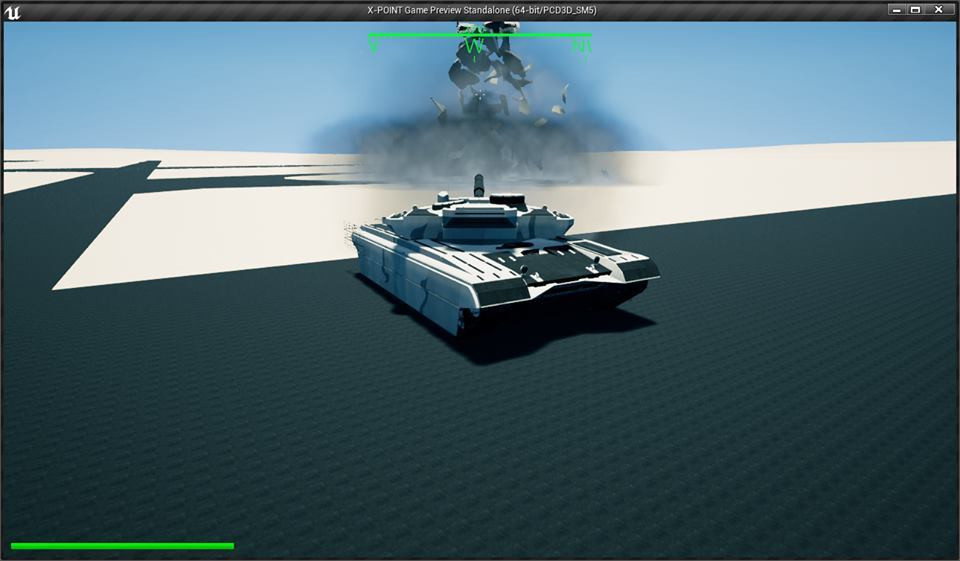960x561 pixels.
Task: Click the green health bar
Action: 122,546
